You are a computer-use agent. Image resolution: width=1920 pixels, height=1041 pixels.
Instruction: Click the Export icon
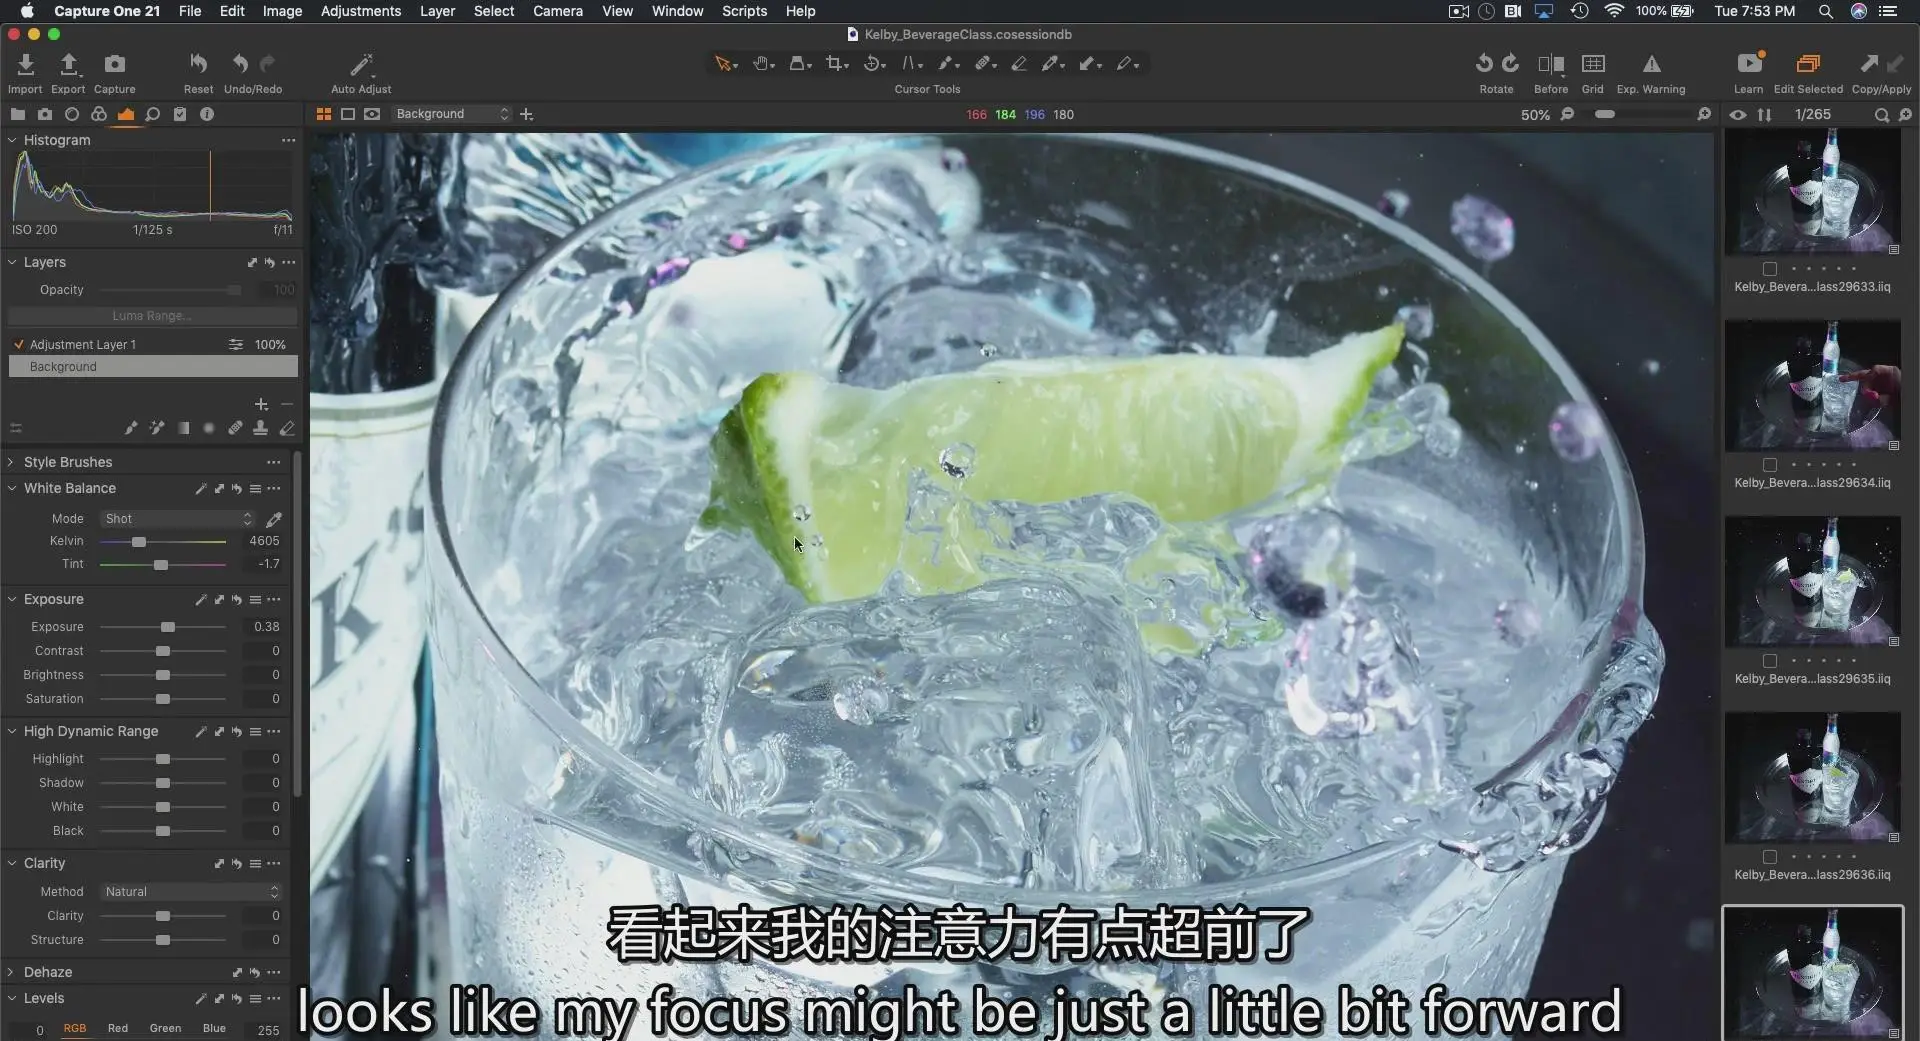coord(68,65)
